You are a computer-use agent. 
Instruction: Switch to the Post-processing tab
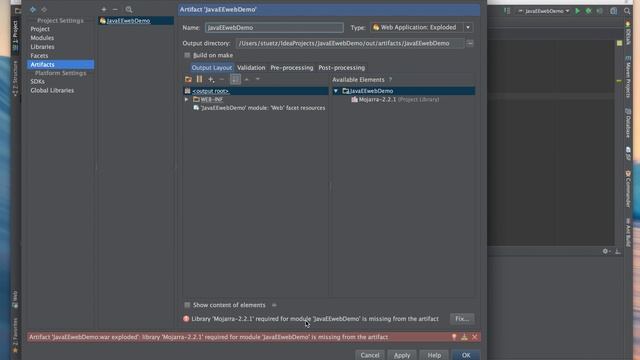point(342,68)
